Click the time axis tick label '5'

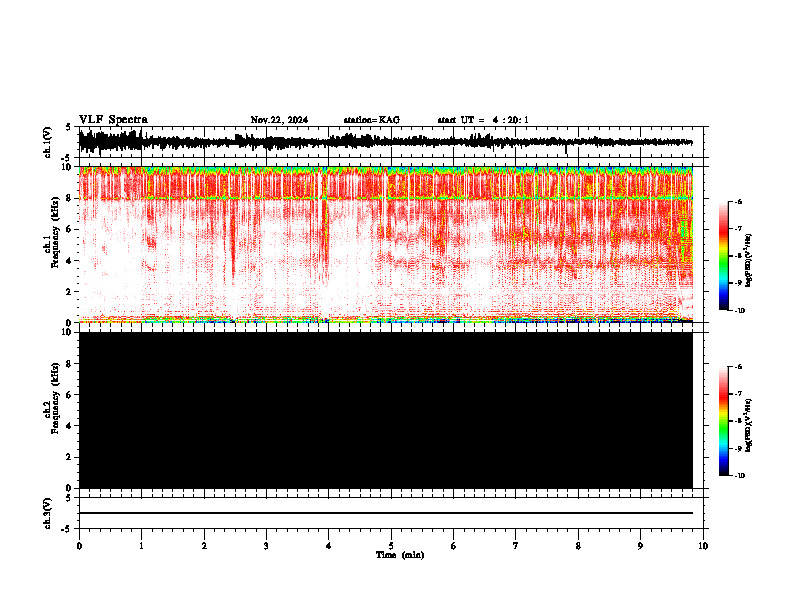(x=391, y=546)
